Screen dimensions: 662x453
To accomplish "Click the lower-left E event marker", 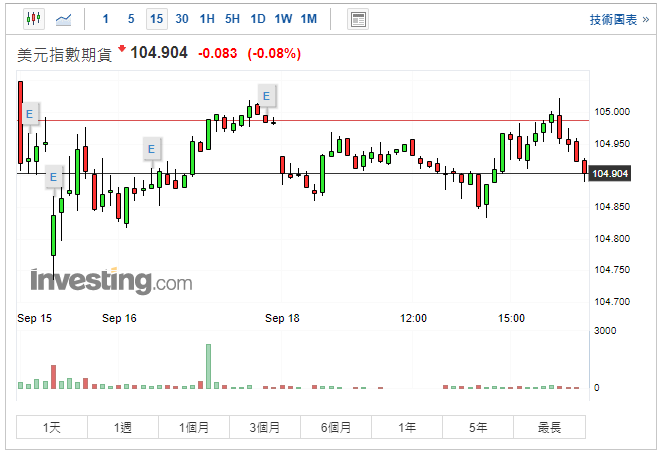I will click(53, 178).
